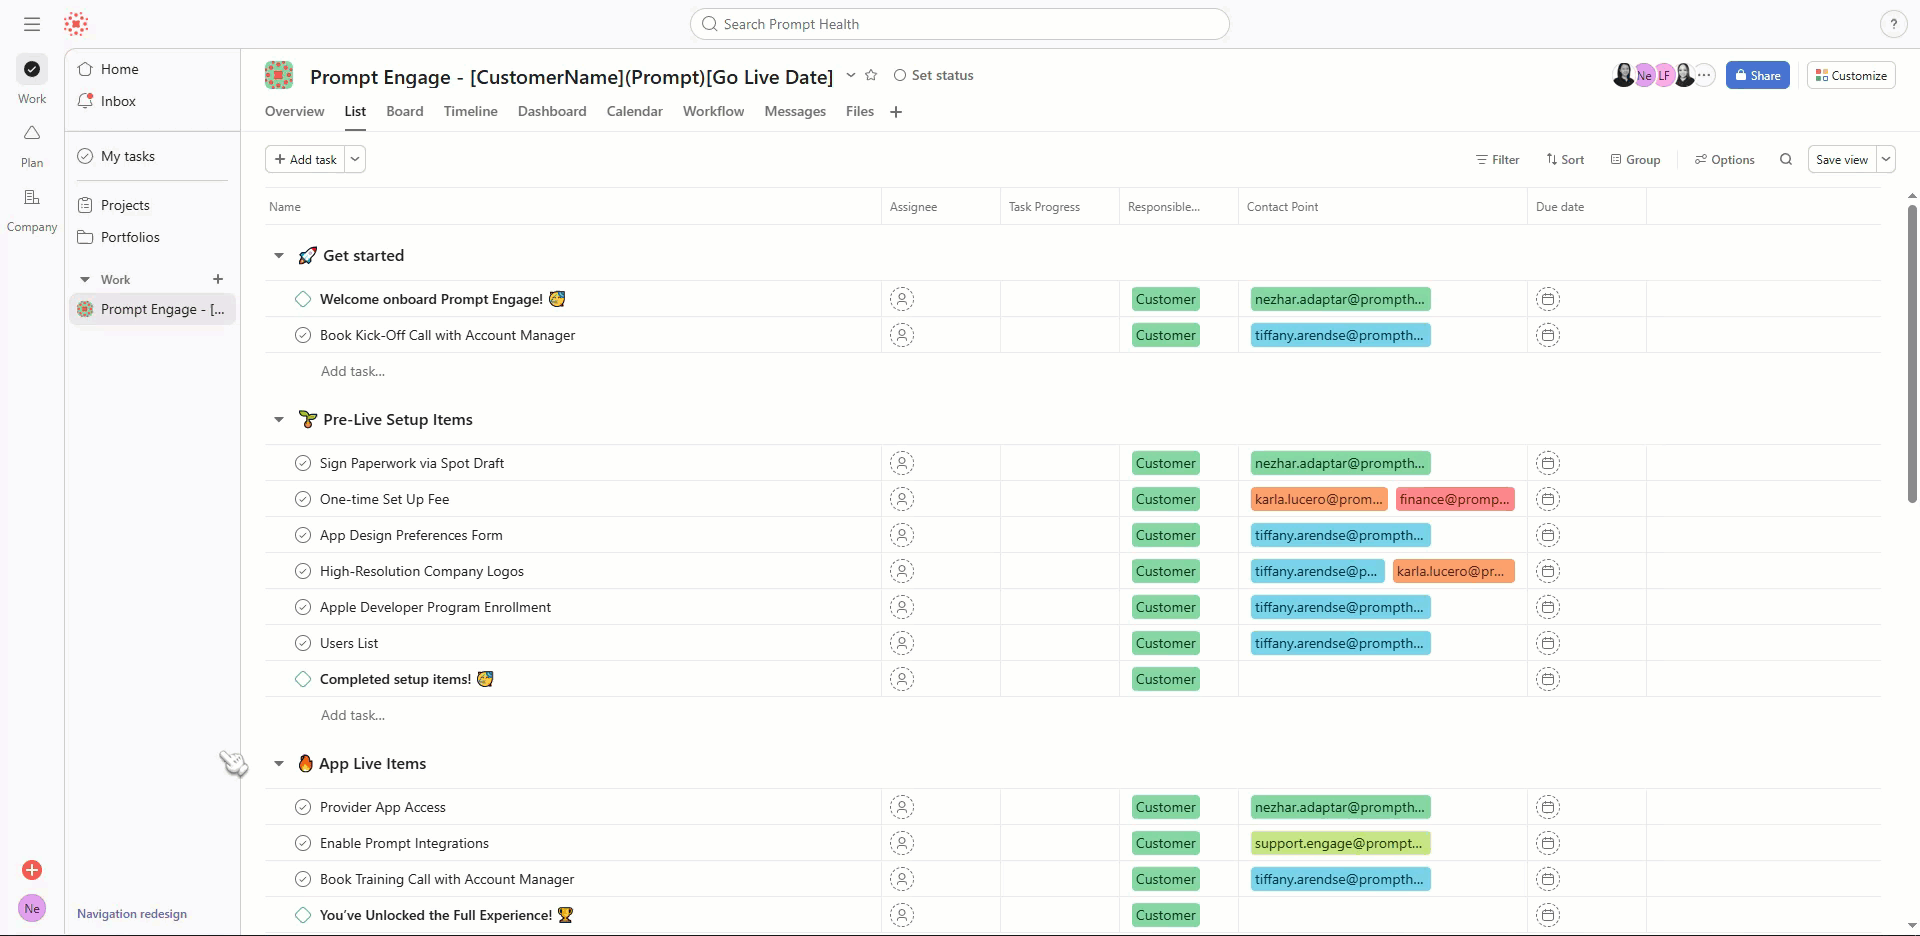Set due date for One-time Set Up Fee

[x=1548, y=499]
